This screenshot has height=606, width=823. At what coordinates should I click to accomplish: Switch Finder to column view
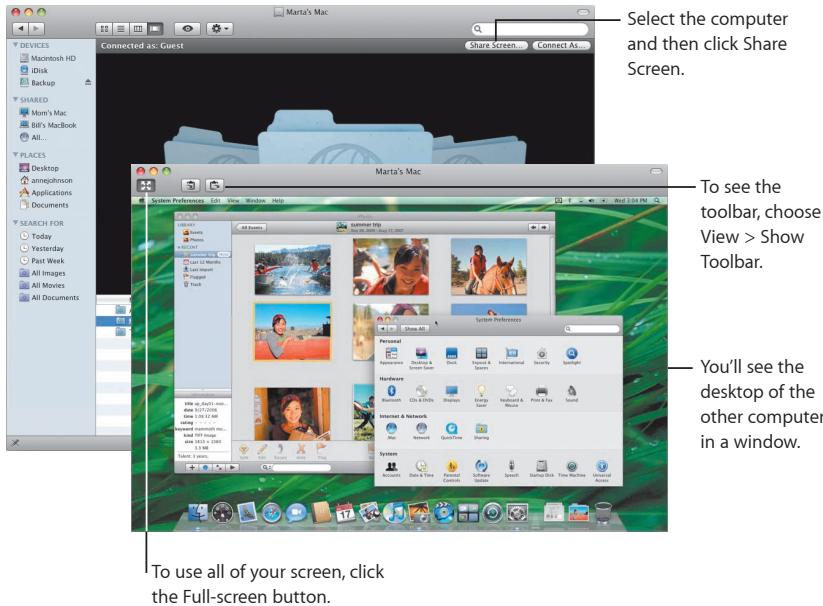[138, 29]
